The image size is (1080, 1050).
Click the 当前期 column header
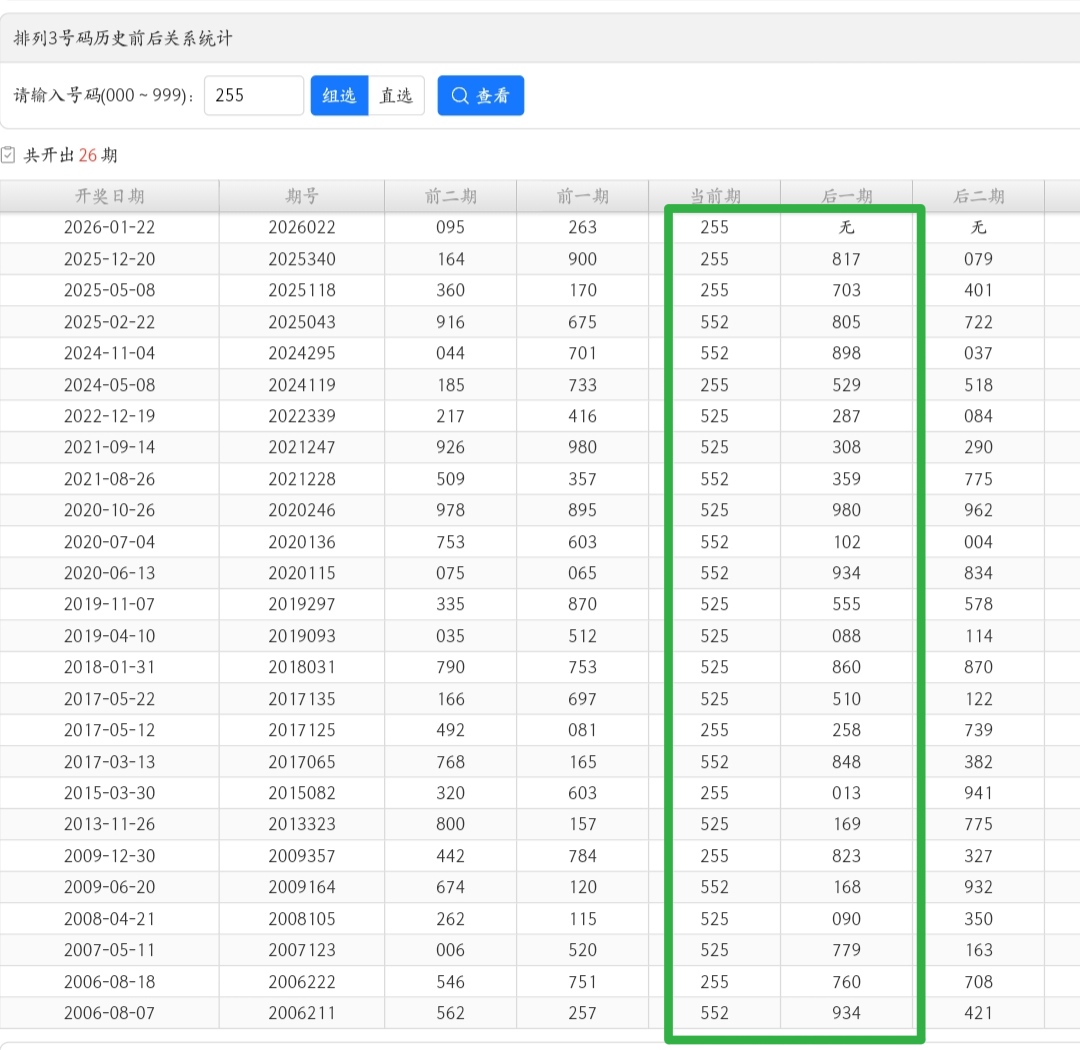(x=714, y=196)
